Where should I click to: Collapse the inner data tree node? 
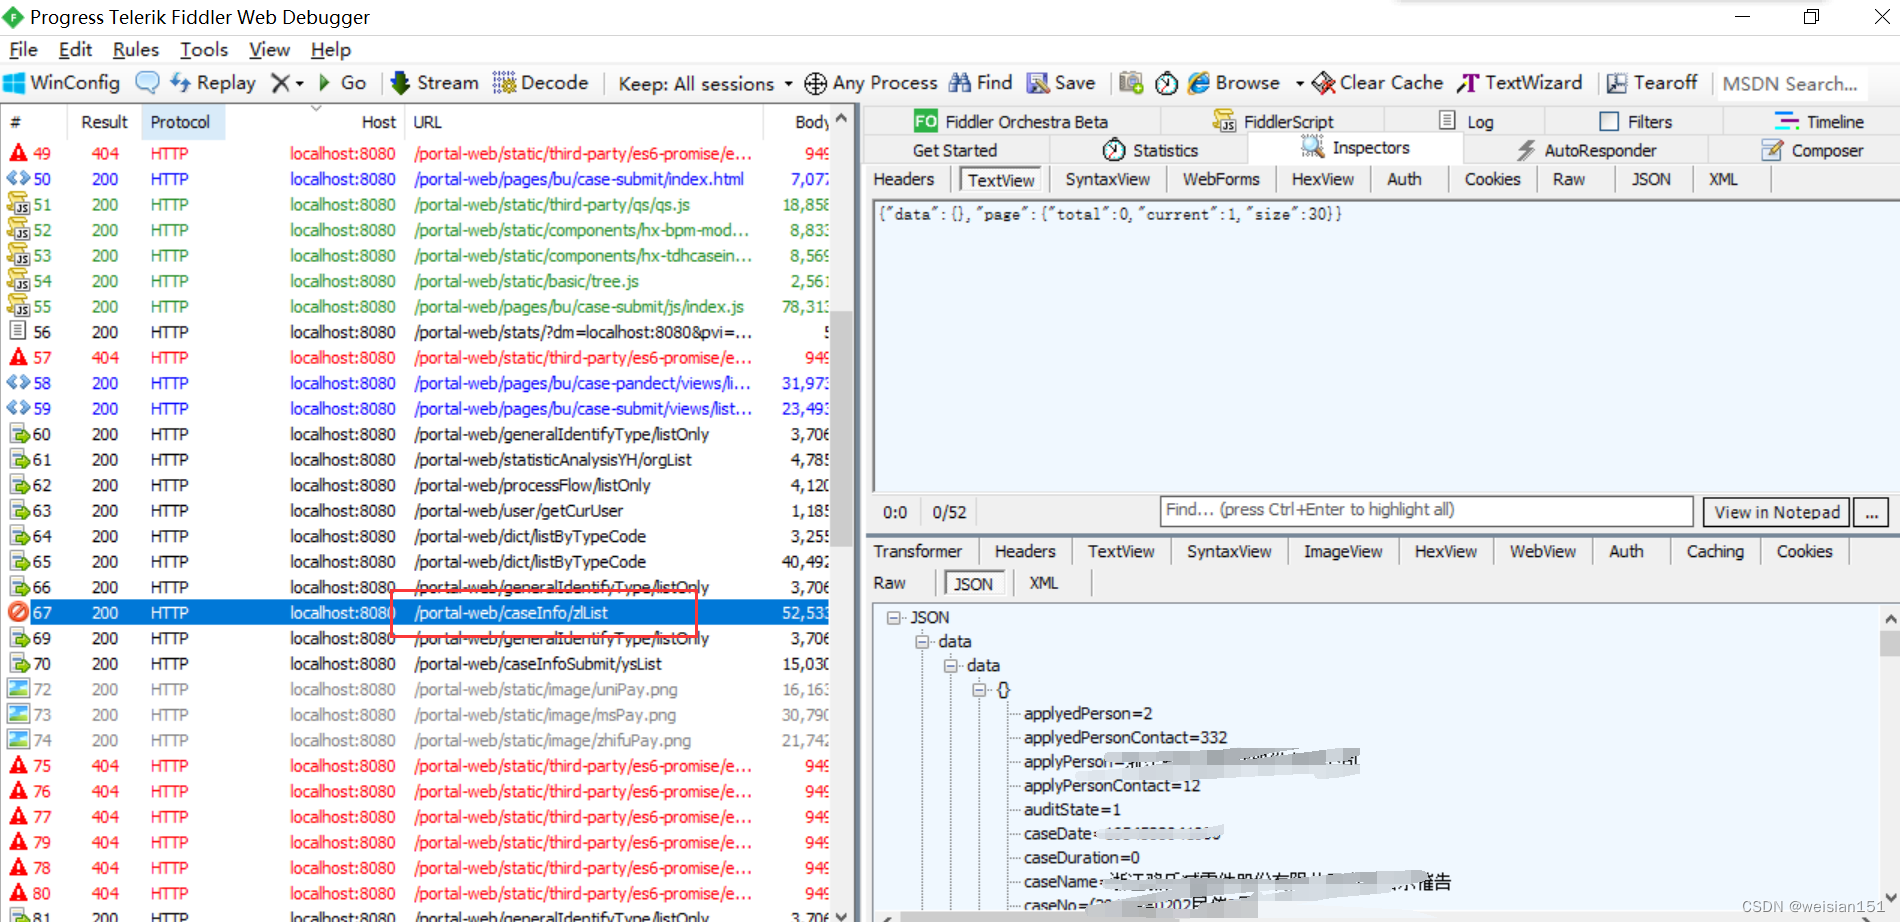coord(950,665)
